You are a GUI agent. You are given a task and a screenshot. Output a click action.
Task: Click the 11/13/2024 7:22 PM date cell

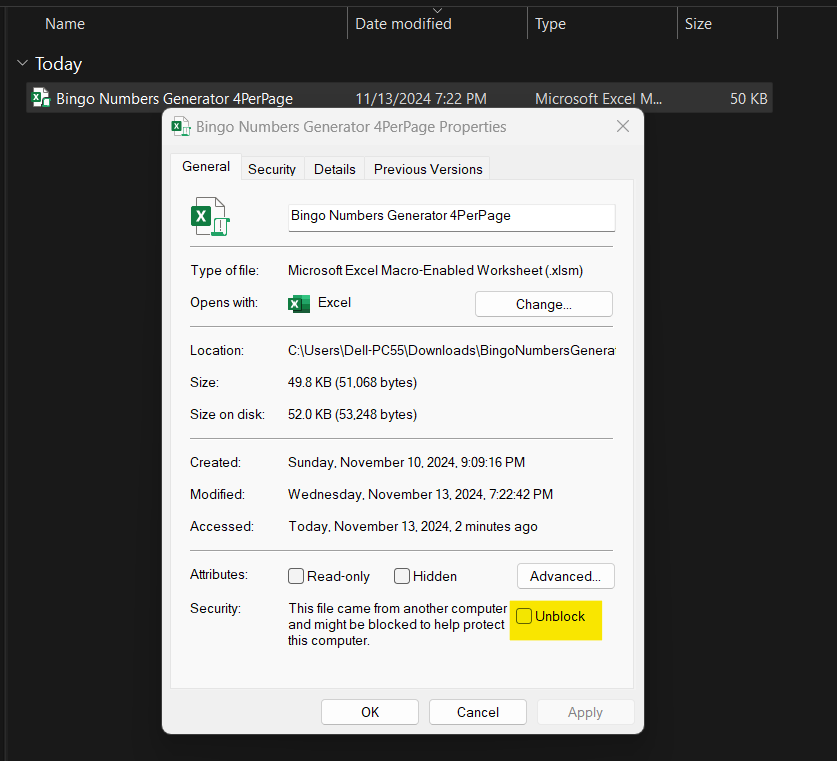[x=421, y=99]
